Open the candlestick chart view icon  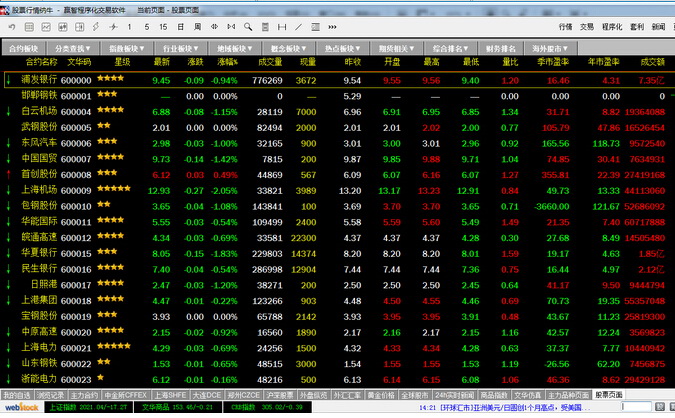tap(63, 27)
